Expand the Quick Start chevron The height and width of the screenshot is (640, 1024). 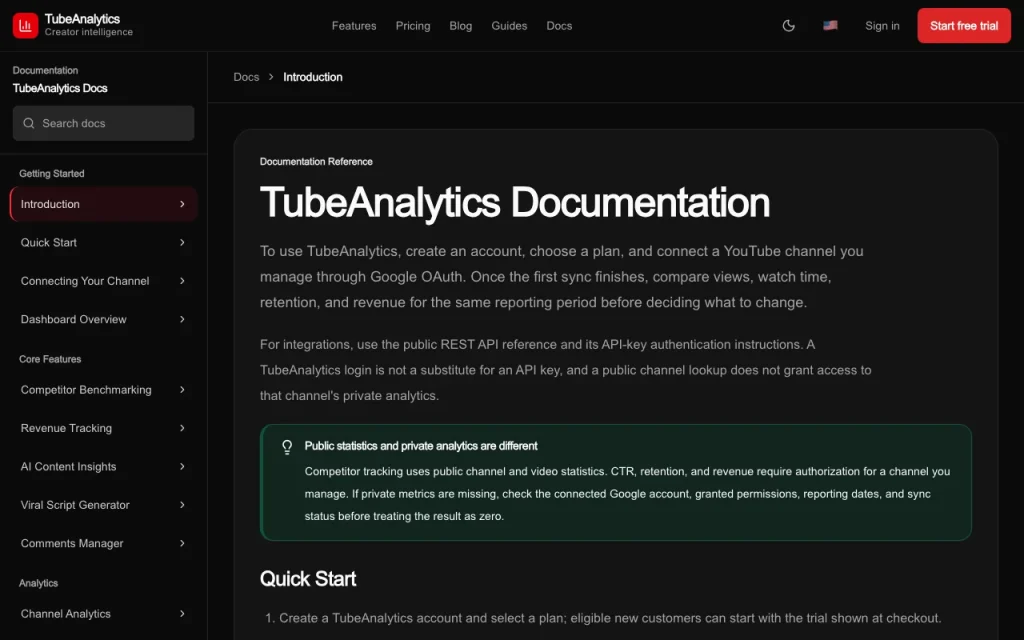pos(182,242)
